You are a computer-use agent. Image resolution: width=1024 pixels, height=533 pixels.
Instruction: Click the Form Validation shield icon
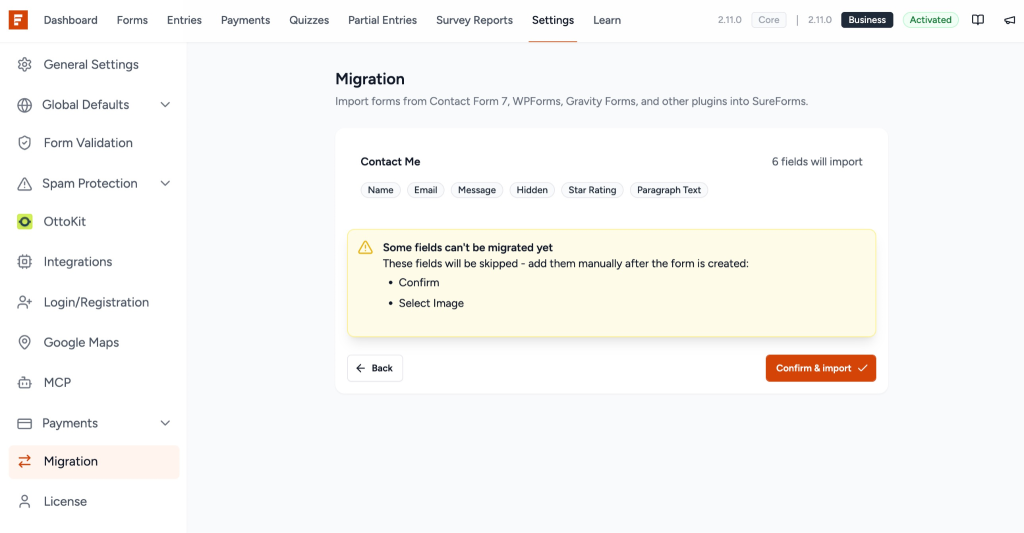tap(25, 143)
